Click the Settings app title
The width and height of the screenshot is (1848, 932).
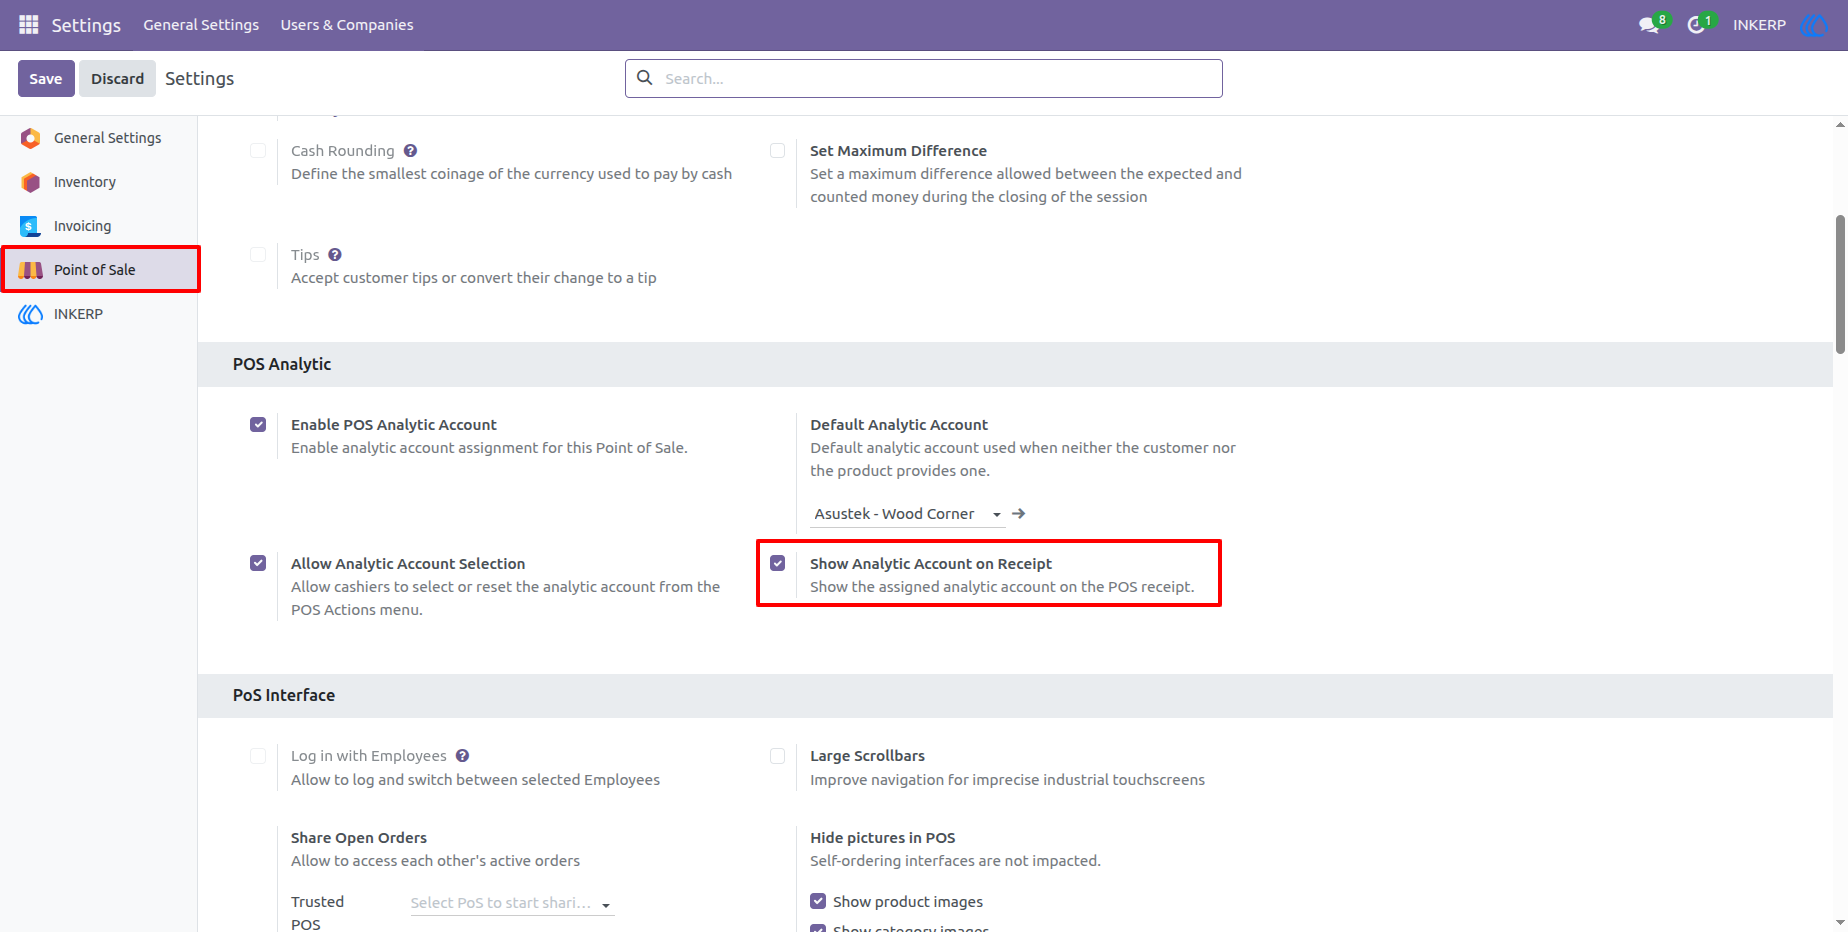pyautogui.click(x=86, y=25)
